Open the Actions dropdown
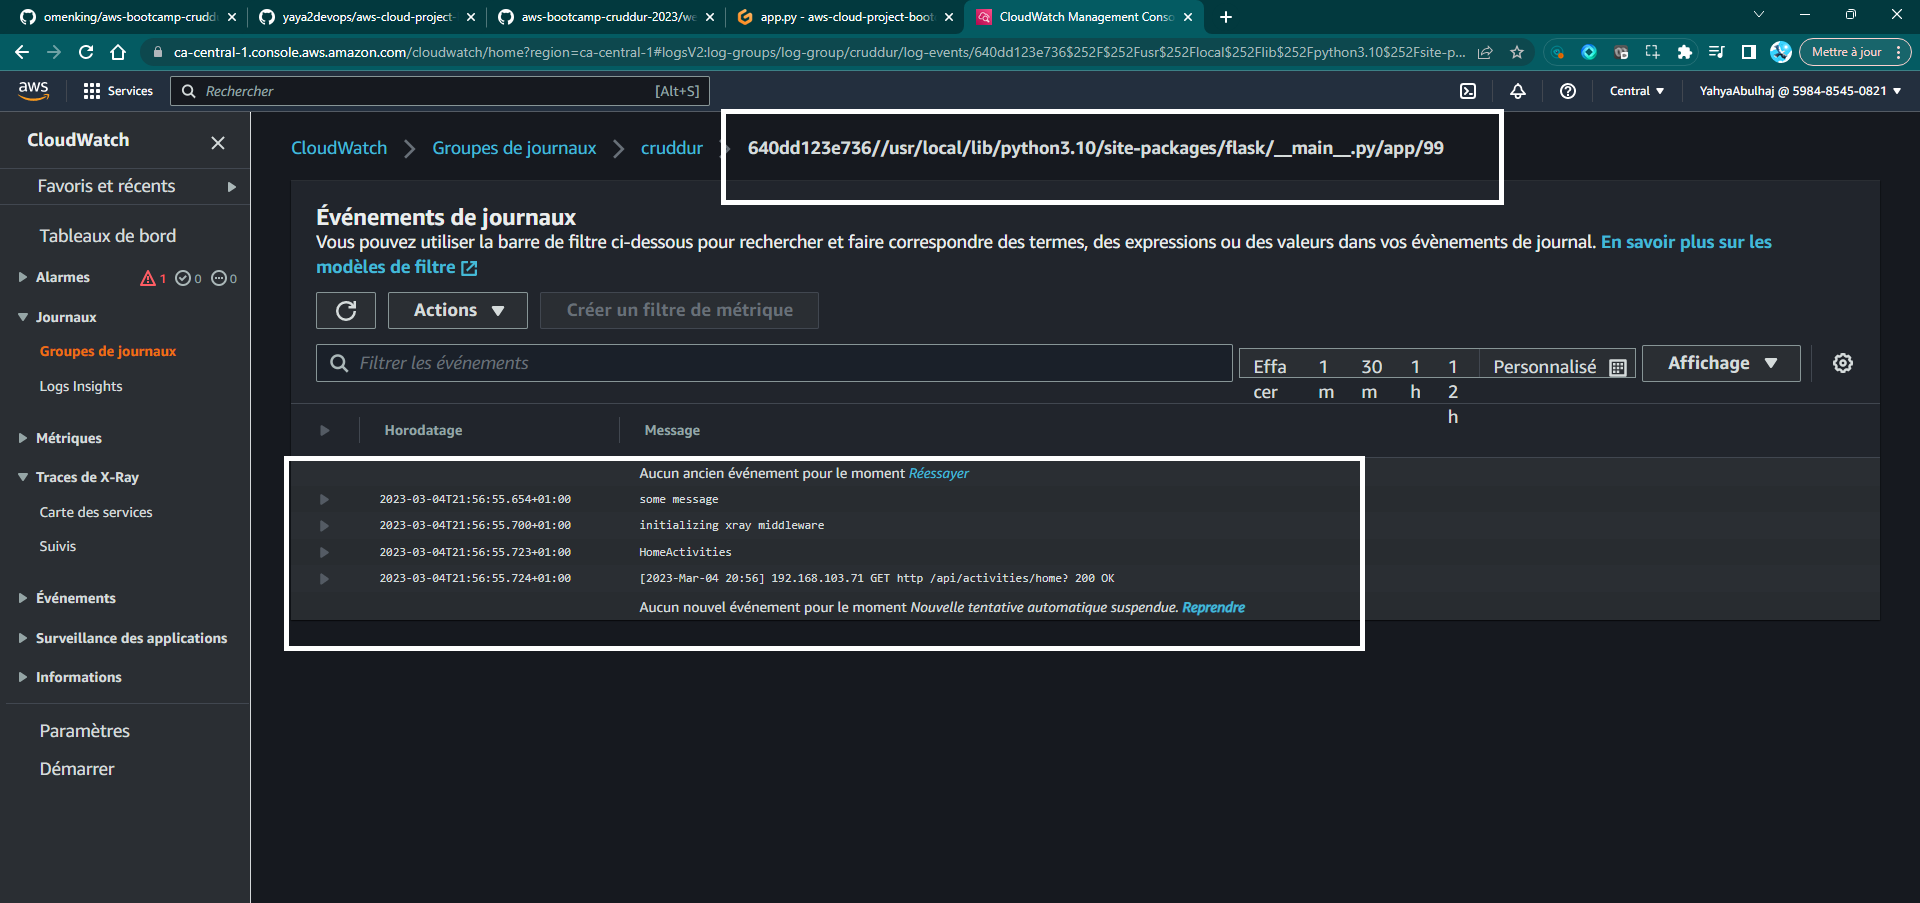This screenshot has width=1920, height=903. 458,310
